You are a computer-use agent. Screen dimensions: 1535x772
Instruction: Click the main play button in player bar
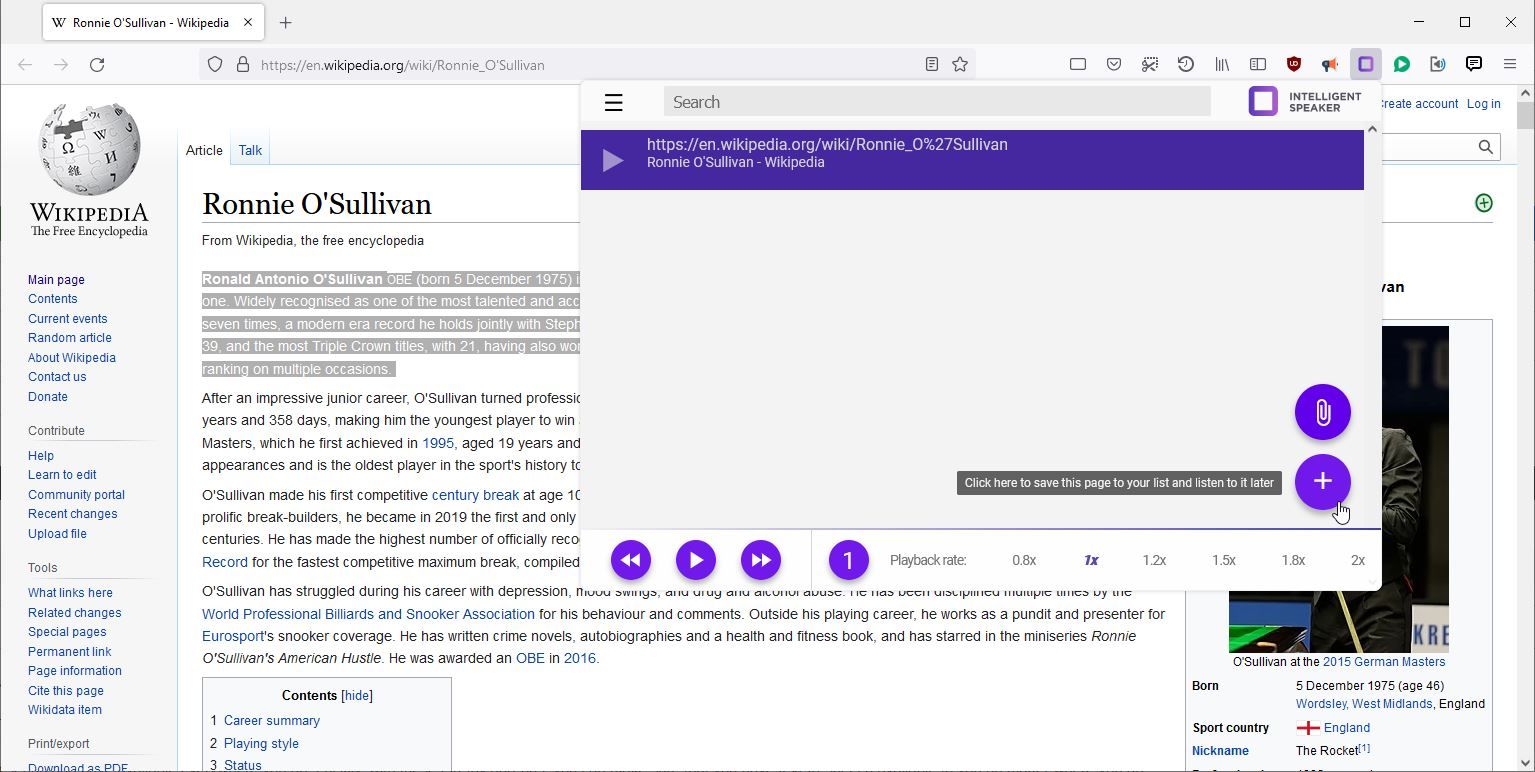coord(695,560)
